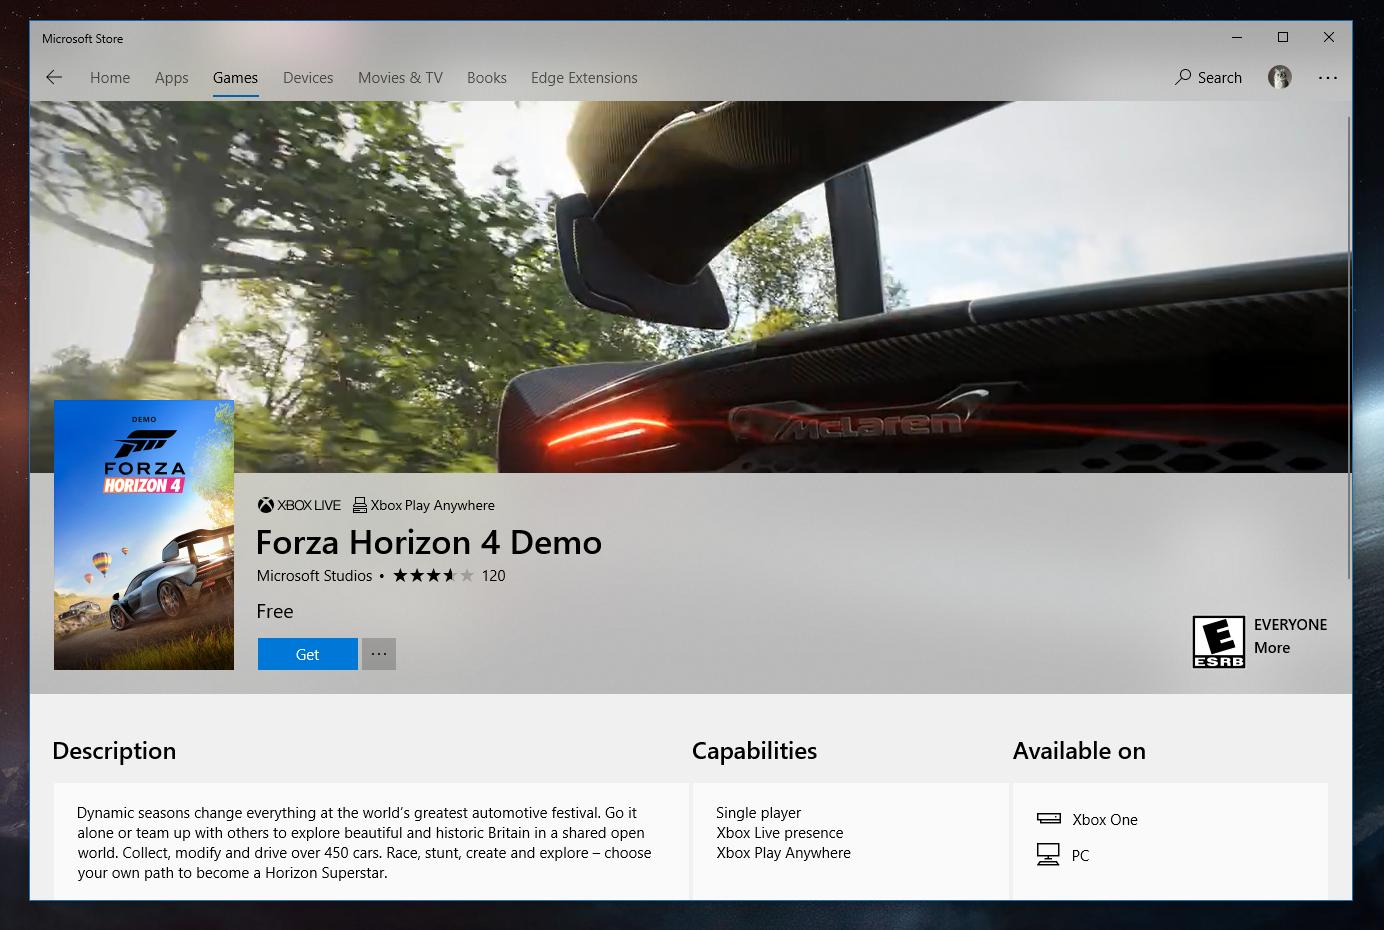Open the Books tab
This screenshot has height=930, width=1384.
[487, 78]
